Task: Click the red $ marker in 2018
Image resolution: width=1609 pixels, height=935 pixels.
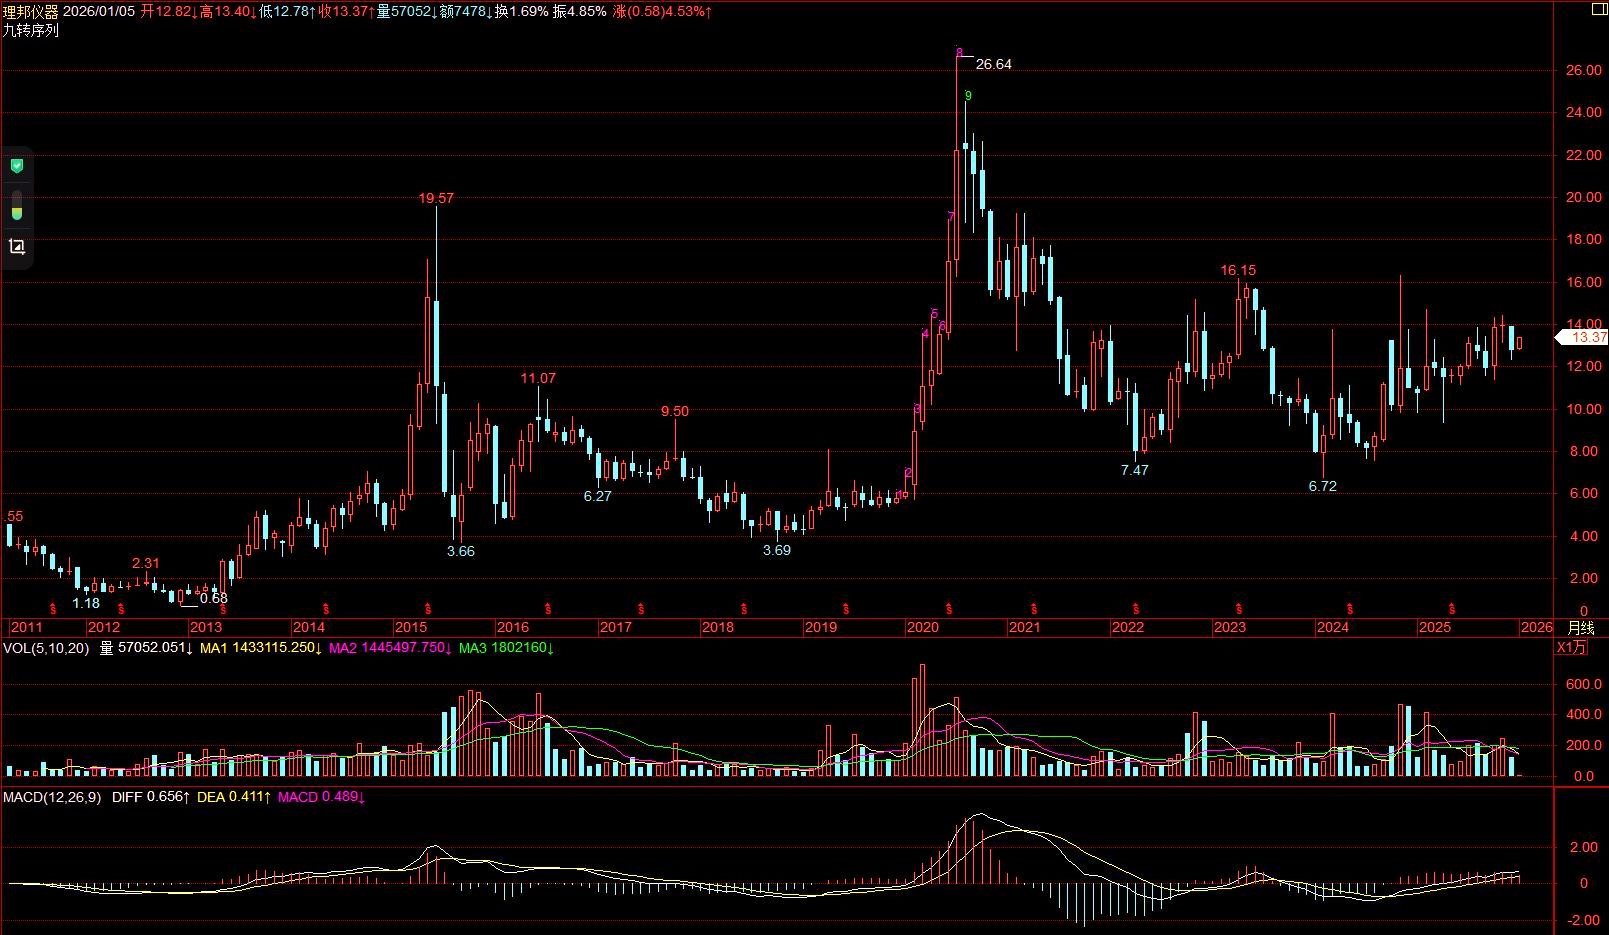Action: 743,608
